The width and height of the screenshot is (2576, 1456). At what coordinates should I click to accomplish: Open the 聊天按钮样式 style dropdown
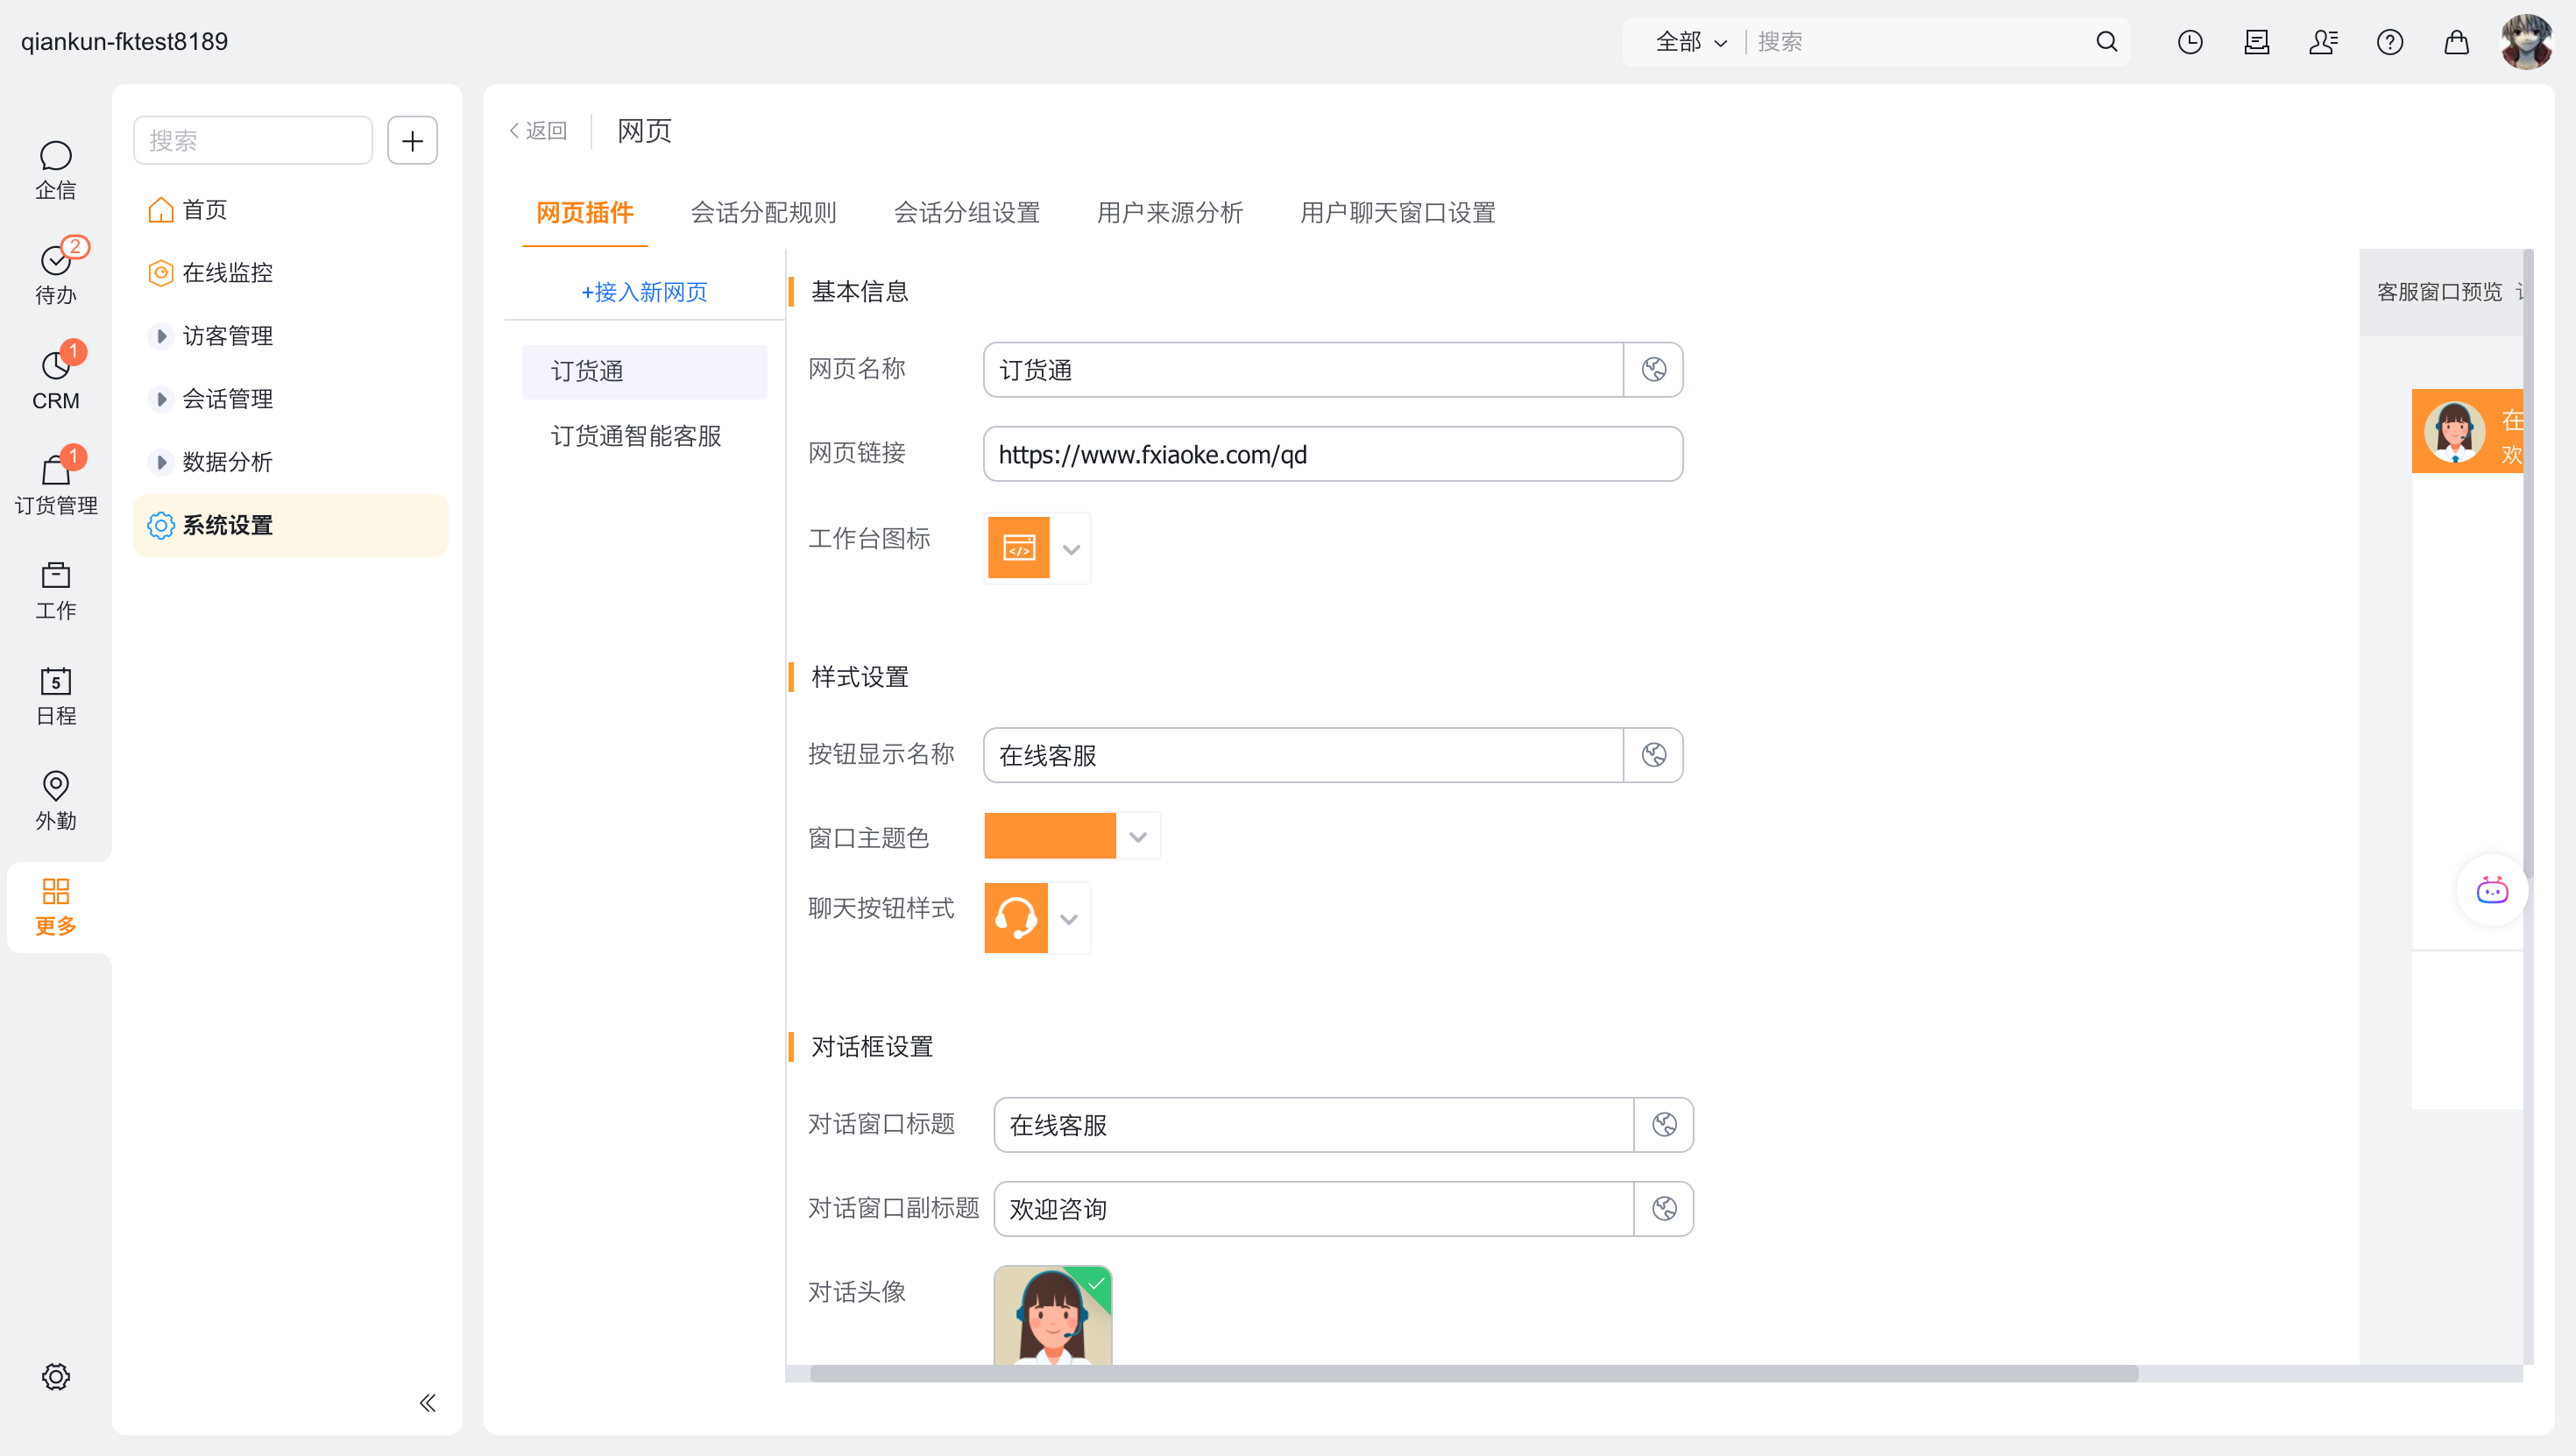coord(1068,919)
